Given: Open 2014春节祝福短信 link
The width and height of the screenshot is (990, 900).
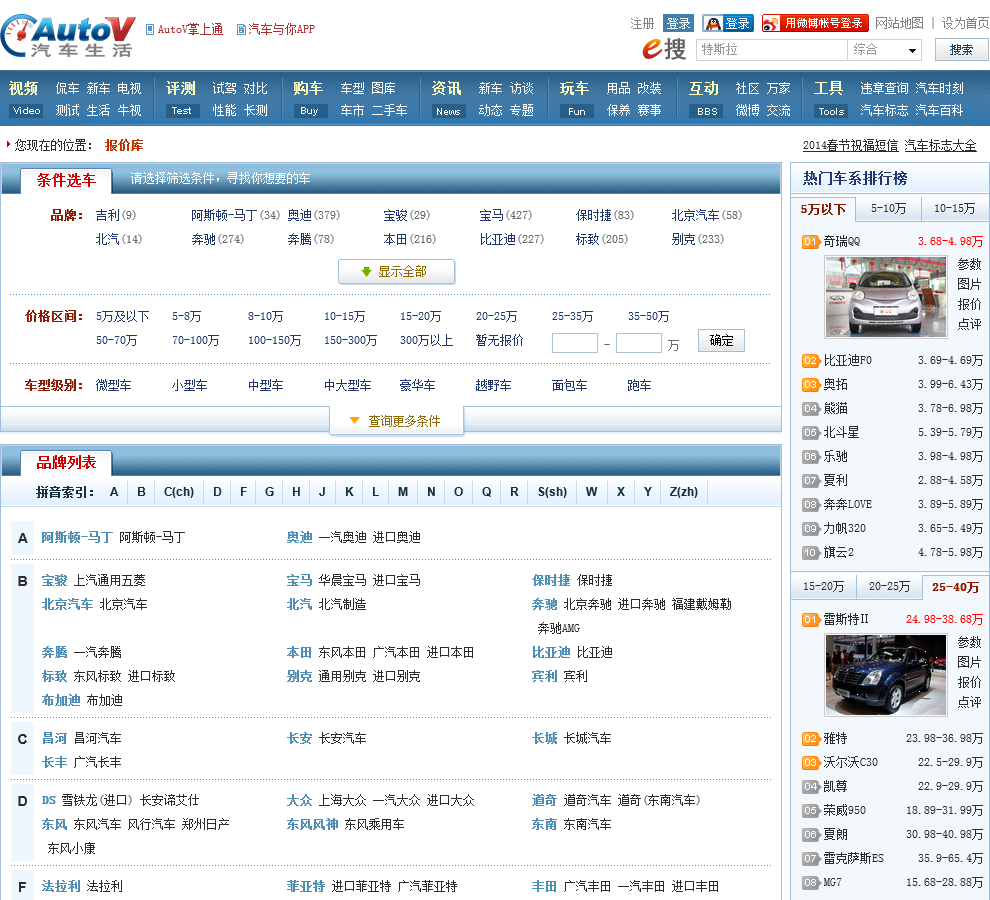Looking at the screenshot, I should pos(850,146).
